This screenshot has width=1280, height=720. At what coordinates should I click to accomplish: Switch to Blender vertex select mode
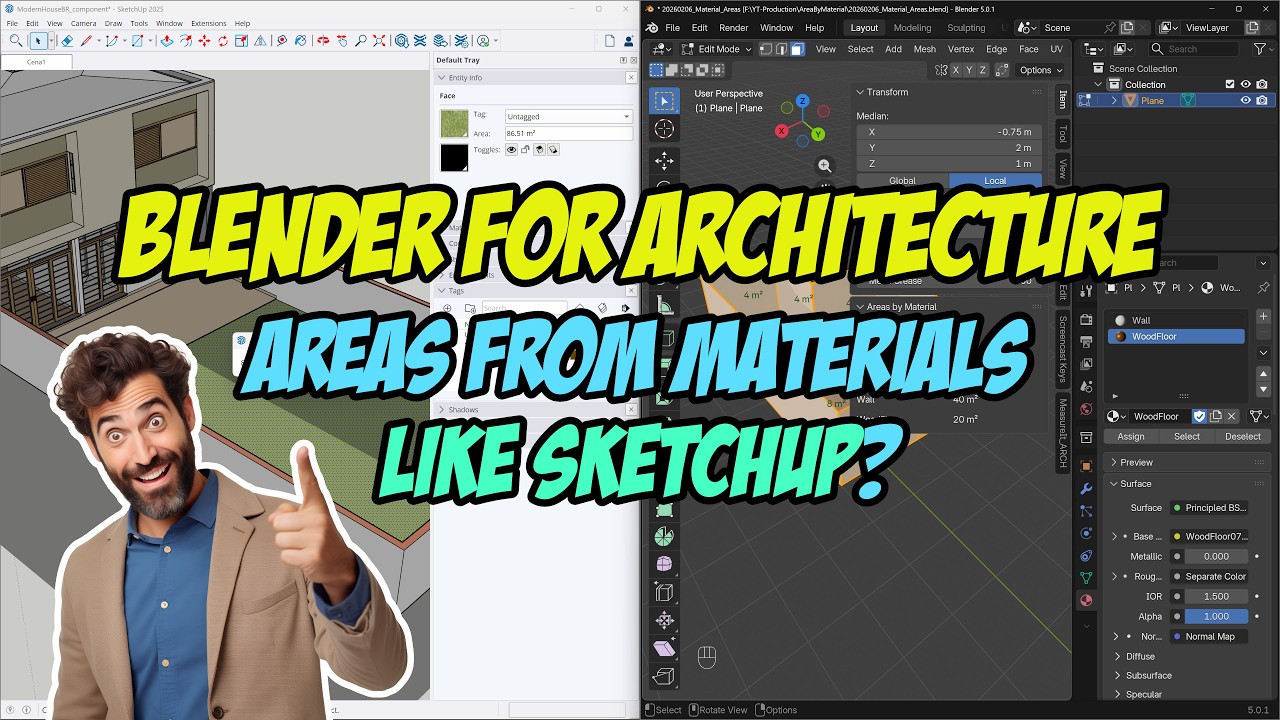coord(768,49)
